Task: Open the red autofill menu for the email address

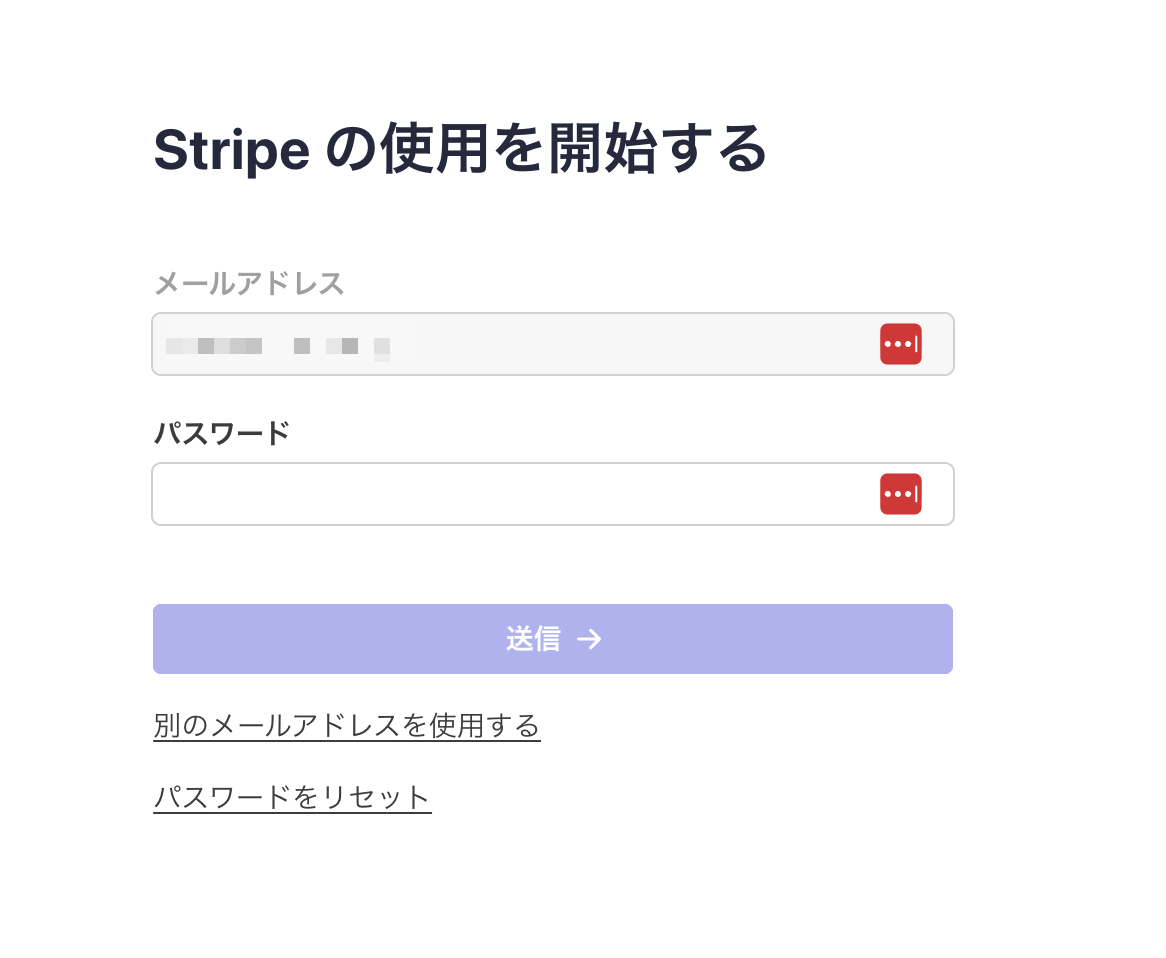Action: 900,344
